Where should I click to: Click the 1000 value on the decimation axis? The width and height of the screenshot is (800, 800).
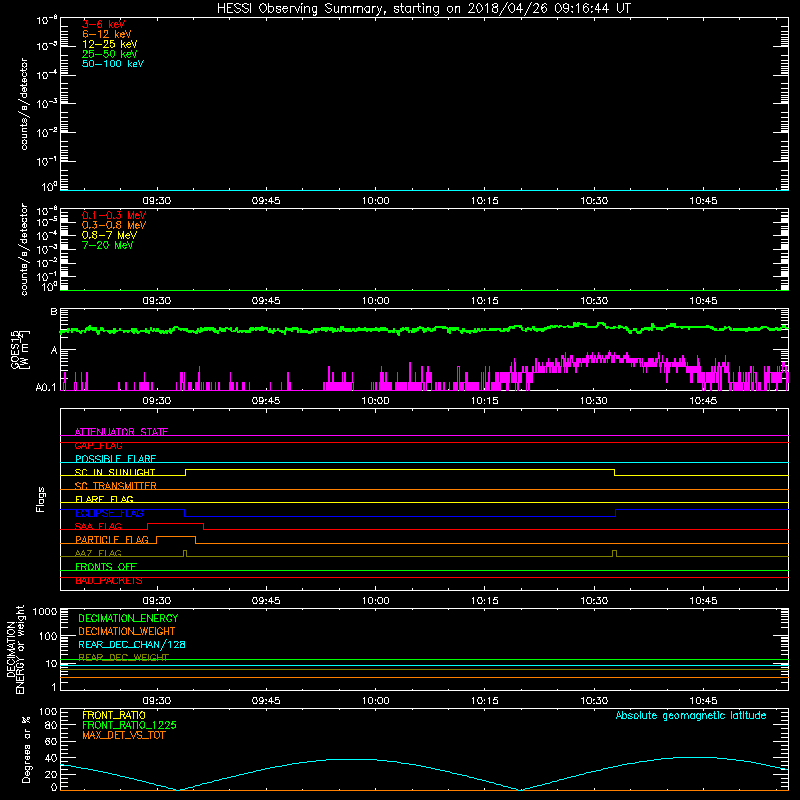[45, 612]
